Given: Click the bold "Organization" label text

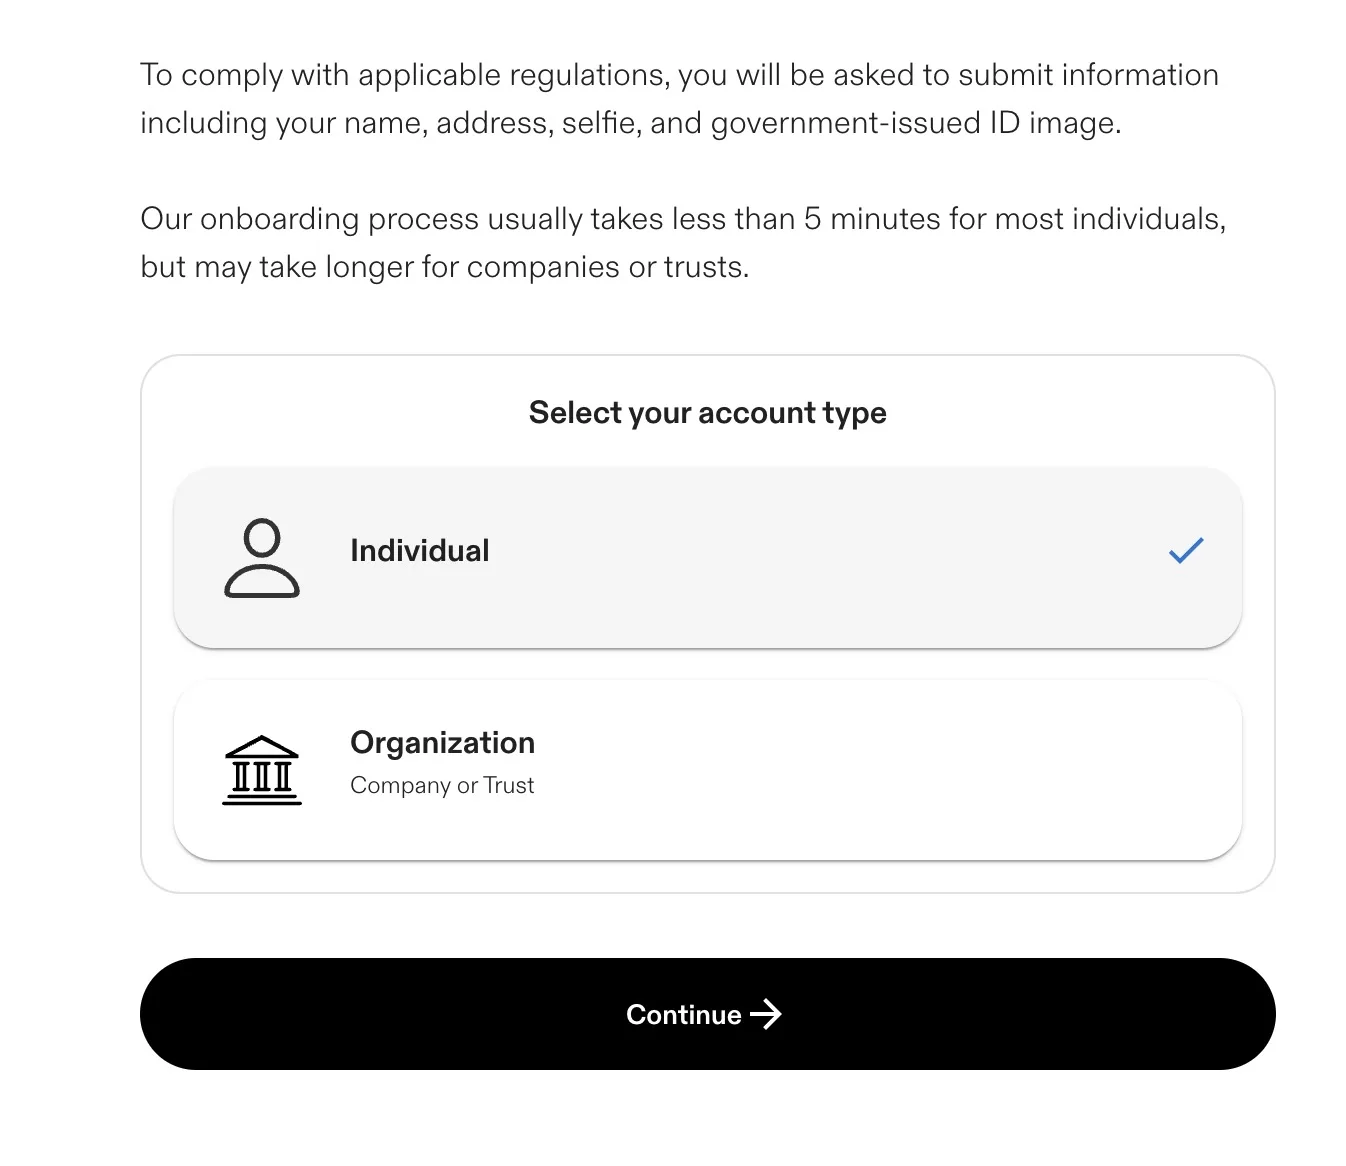Looking at the screenshot, I should (442, 743).
